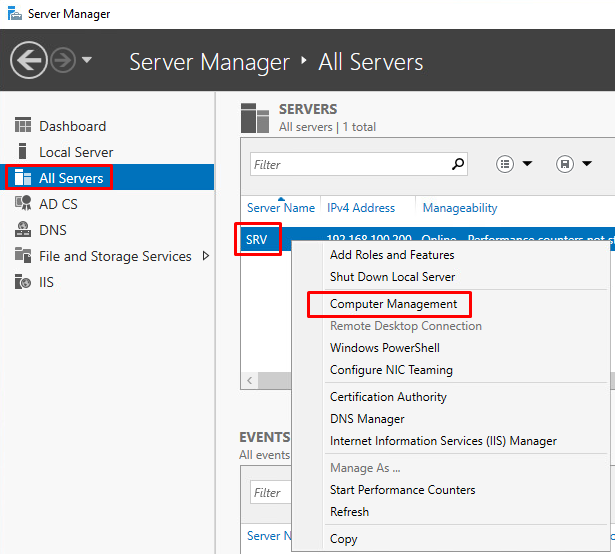615x554 pixels.
Task: Sort by Server Name column
Action: pyautogui.click(x=281, y=208)
